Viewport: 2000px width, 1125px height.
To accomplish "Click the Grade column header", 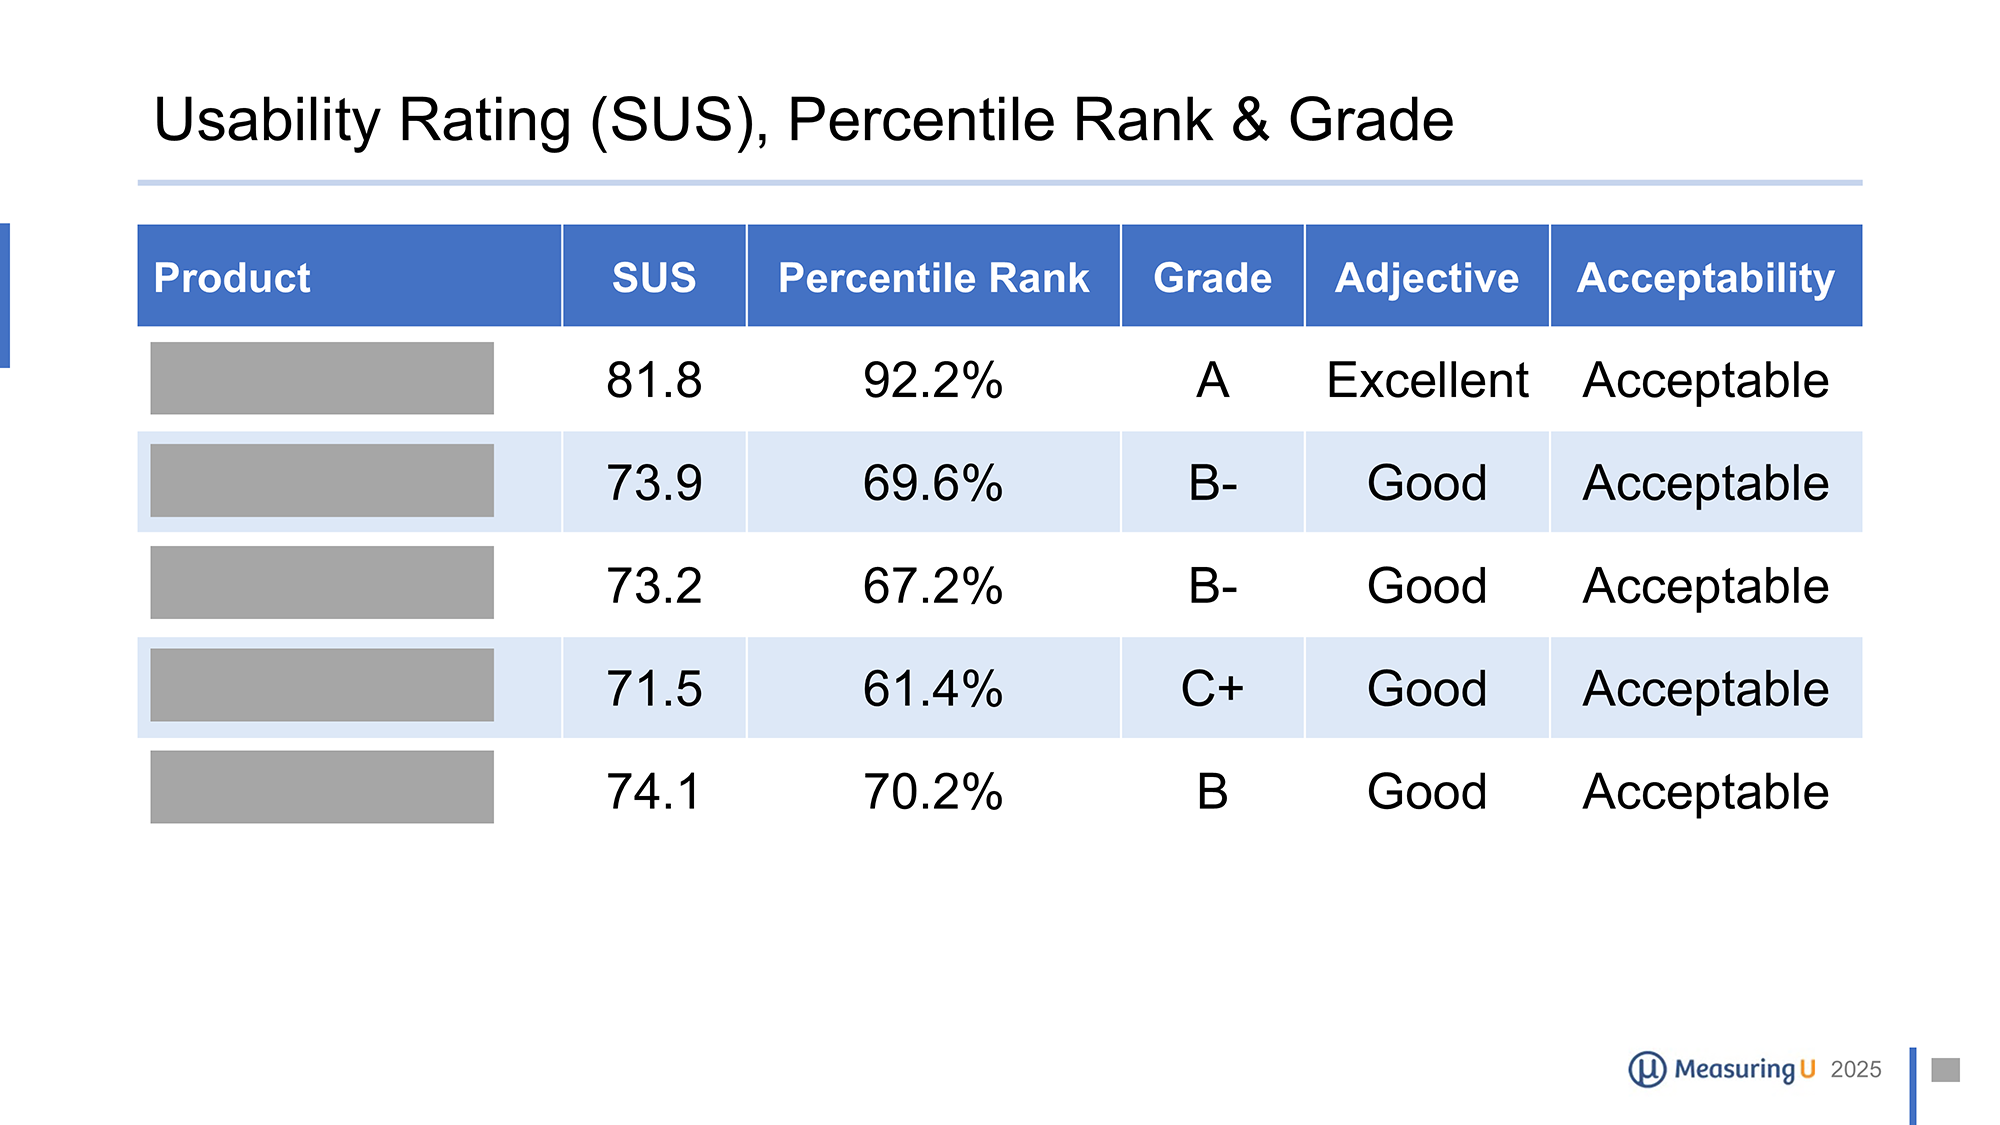I will pos(1212,277).
